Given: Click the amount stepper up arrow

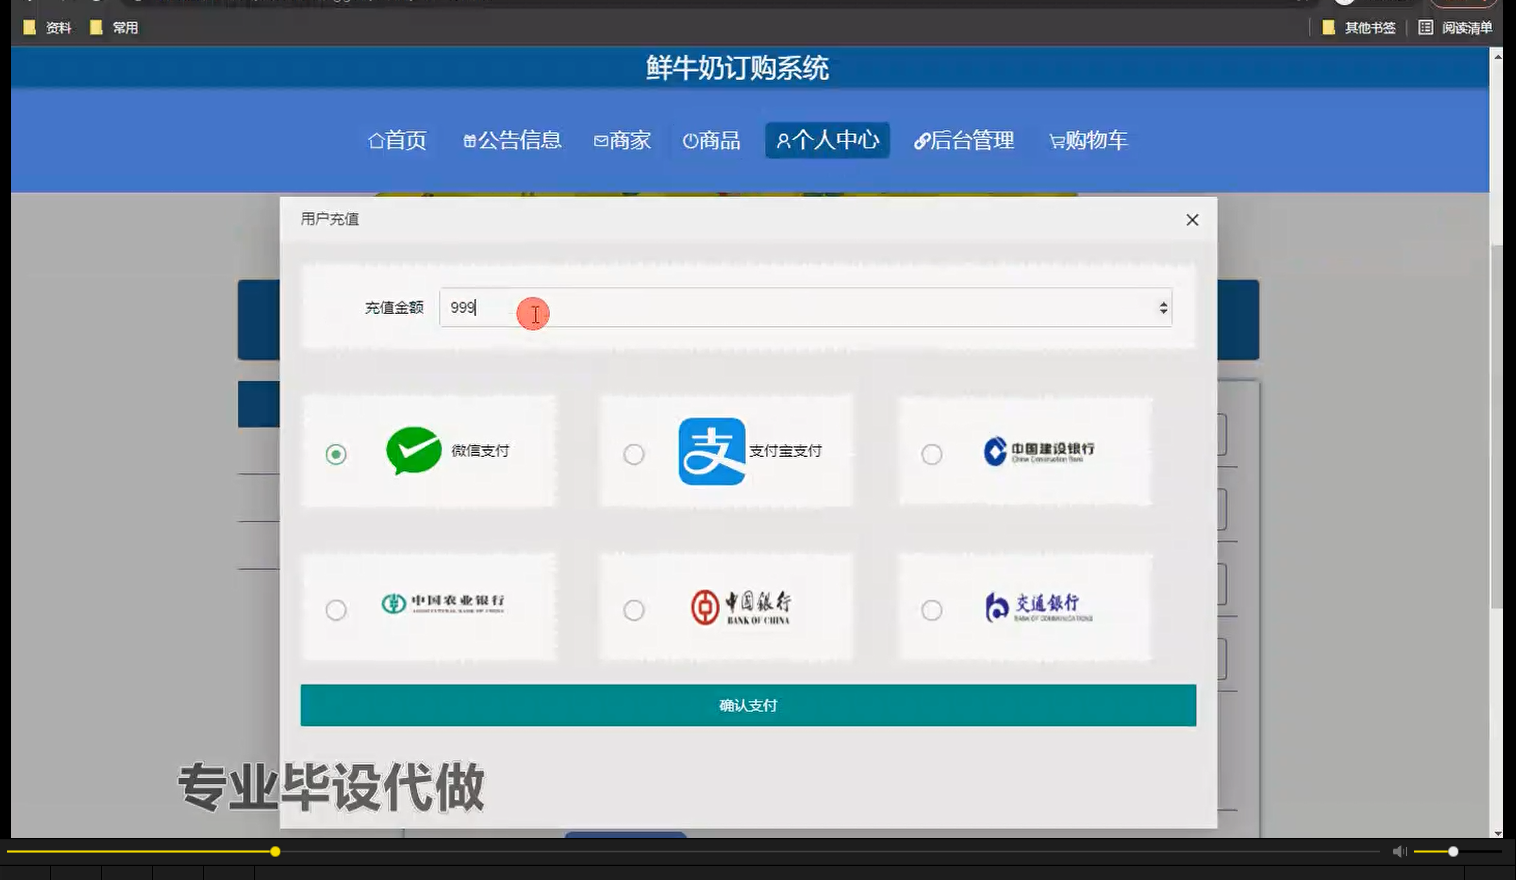Looking at the screenshot, I should (1163, 303).
